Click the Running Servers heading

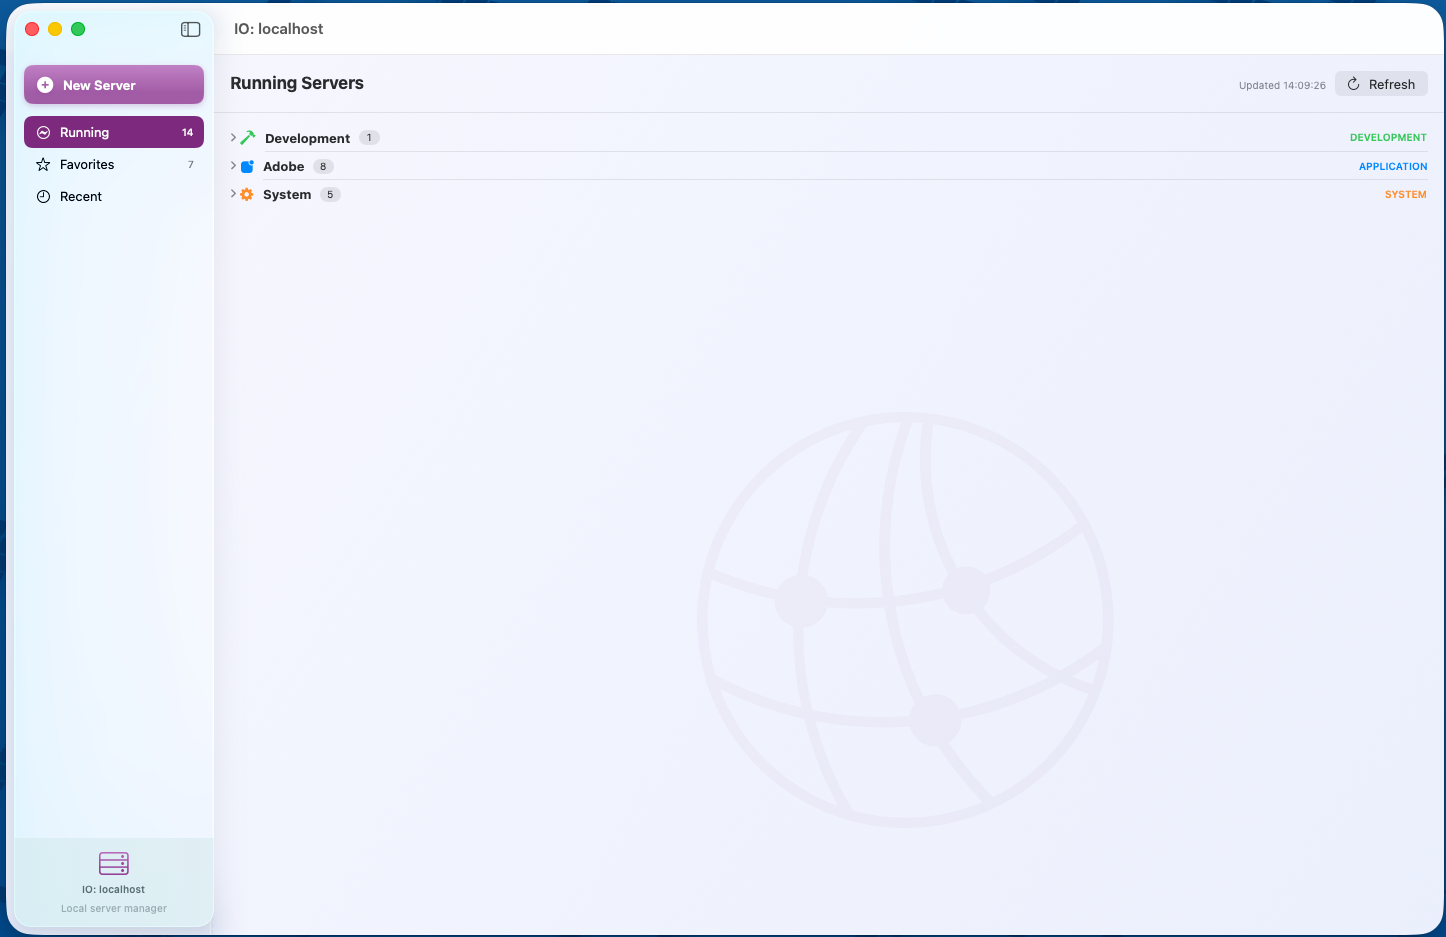coord(297,83)
